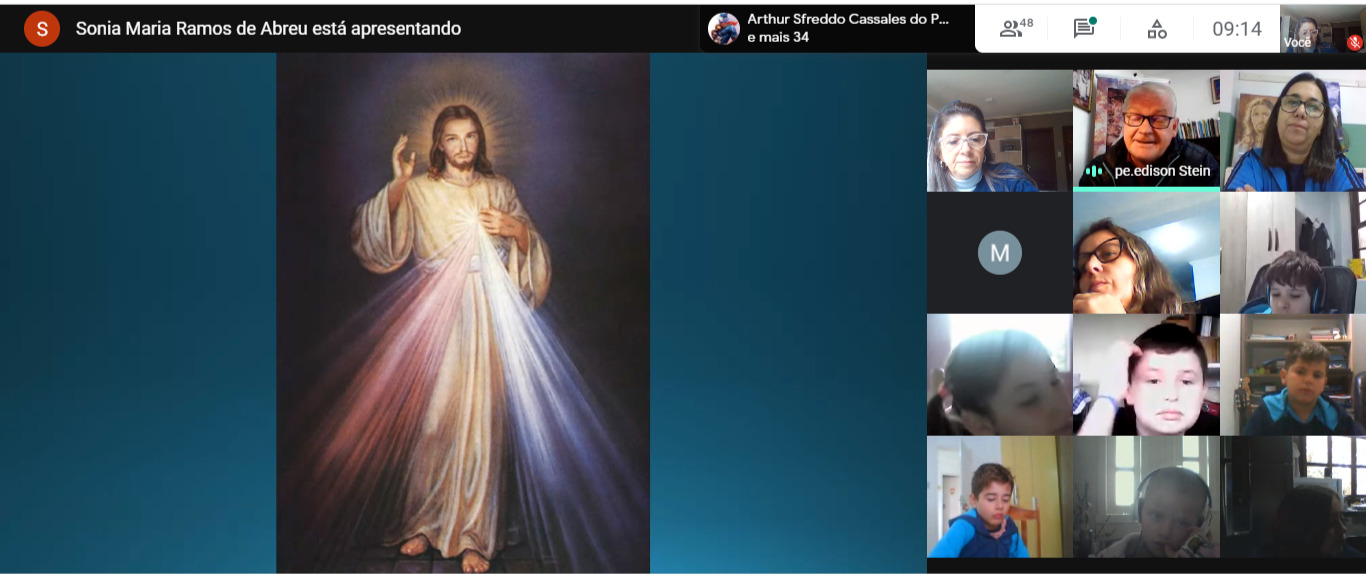Select the dark tile in bottom-right corner

click(1293, 497)
